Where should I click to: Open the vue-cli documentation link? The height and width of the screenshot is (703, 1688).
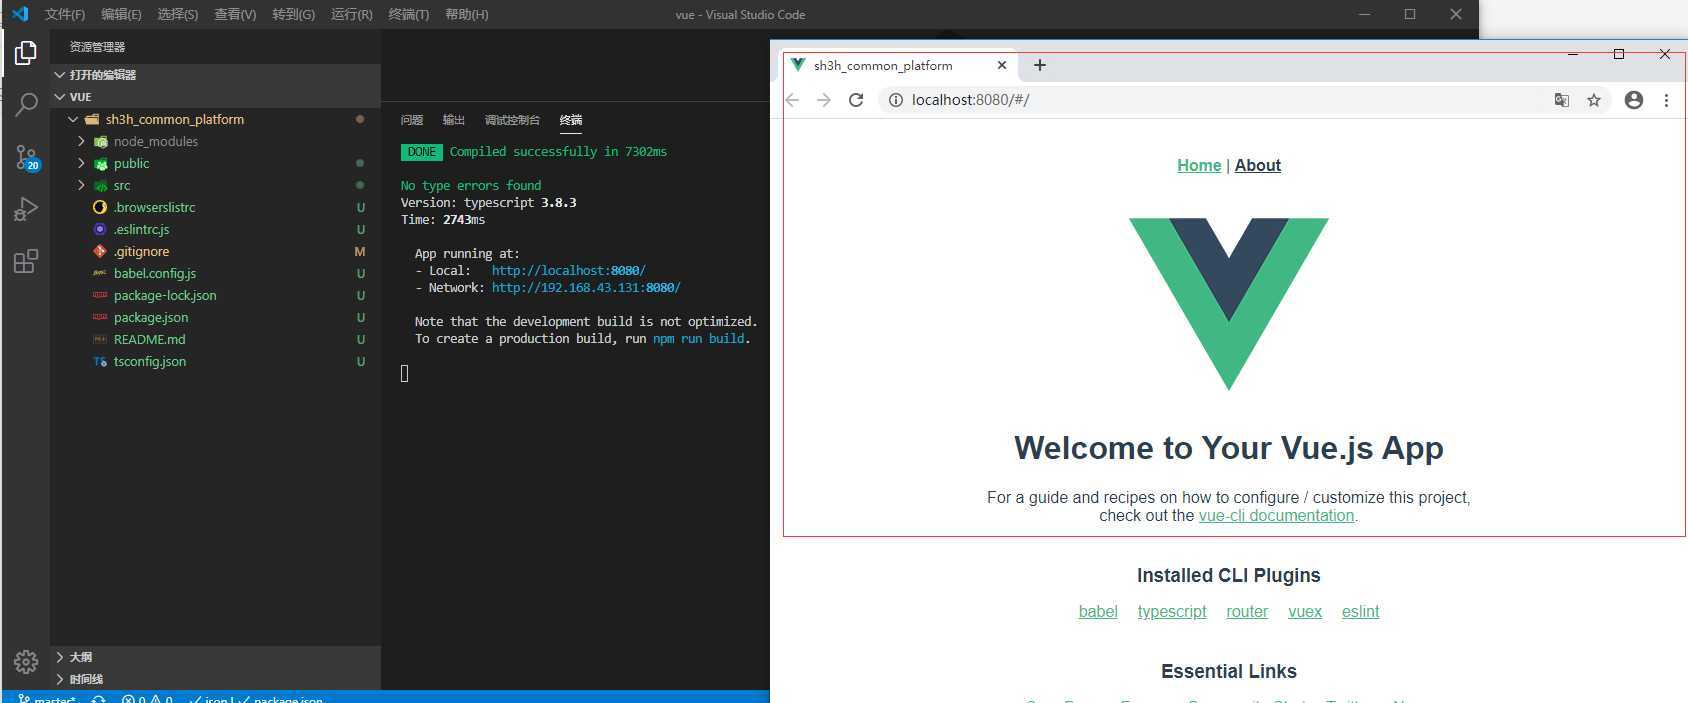(x=1276, y=516)
